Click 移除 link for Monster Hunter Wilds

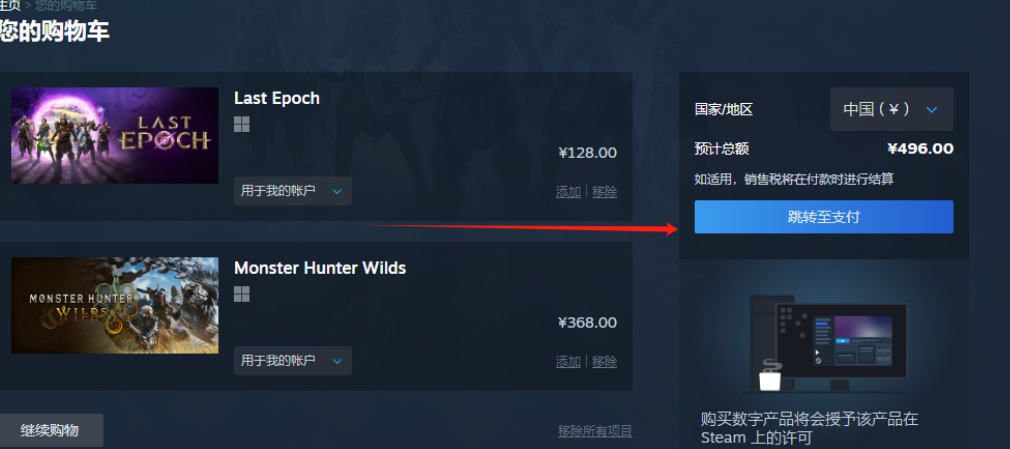click(604, 362)
